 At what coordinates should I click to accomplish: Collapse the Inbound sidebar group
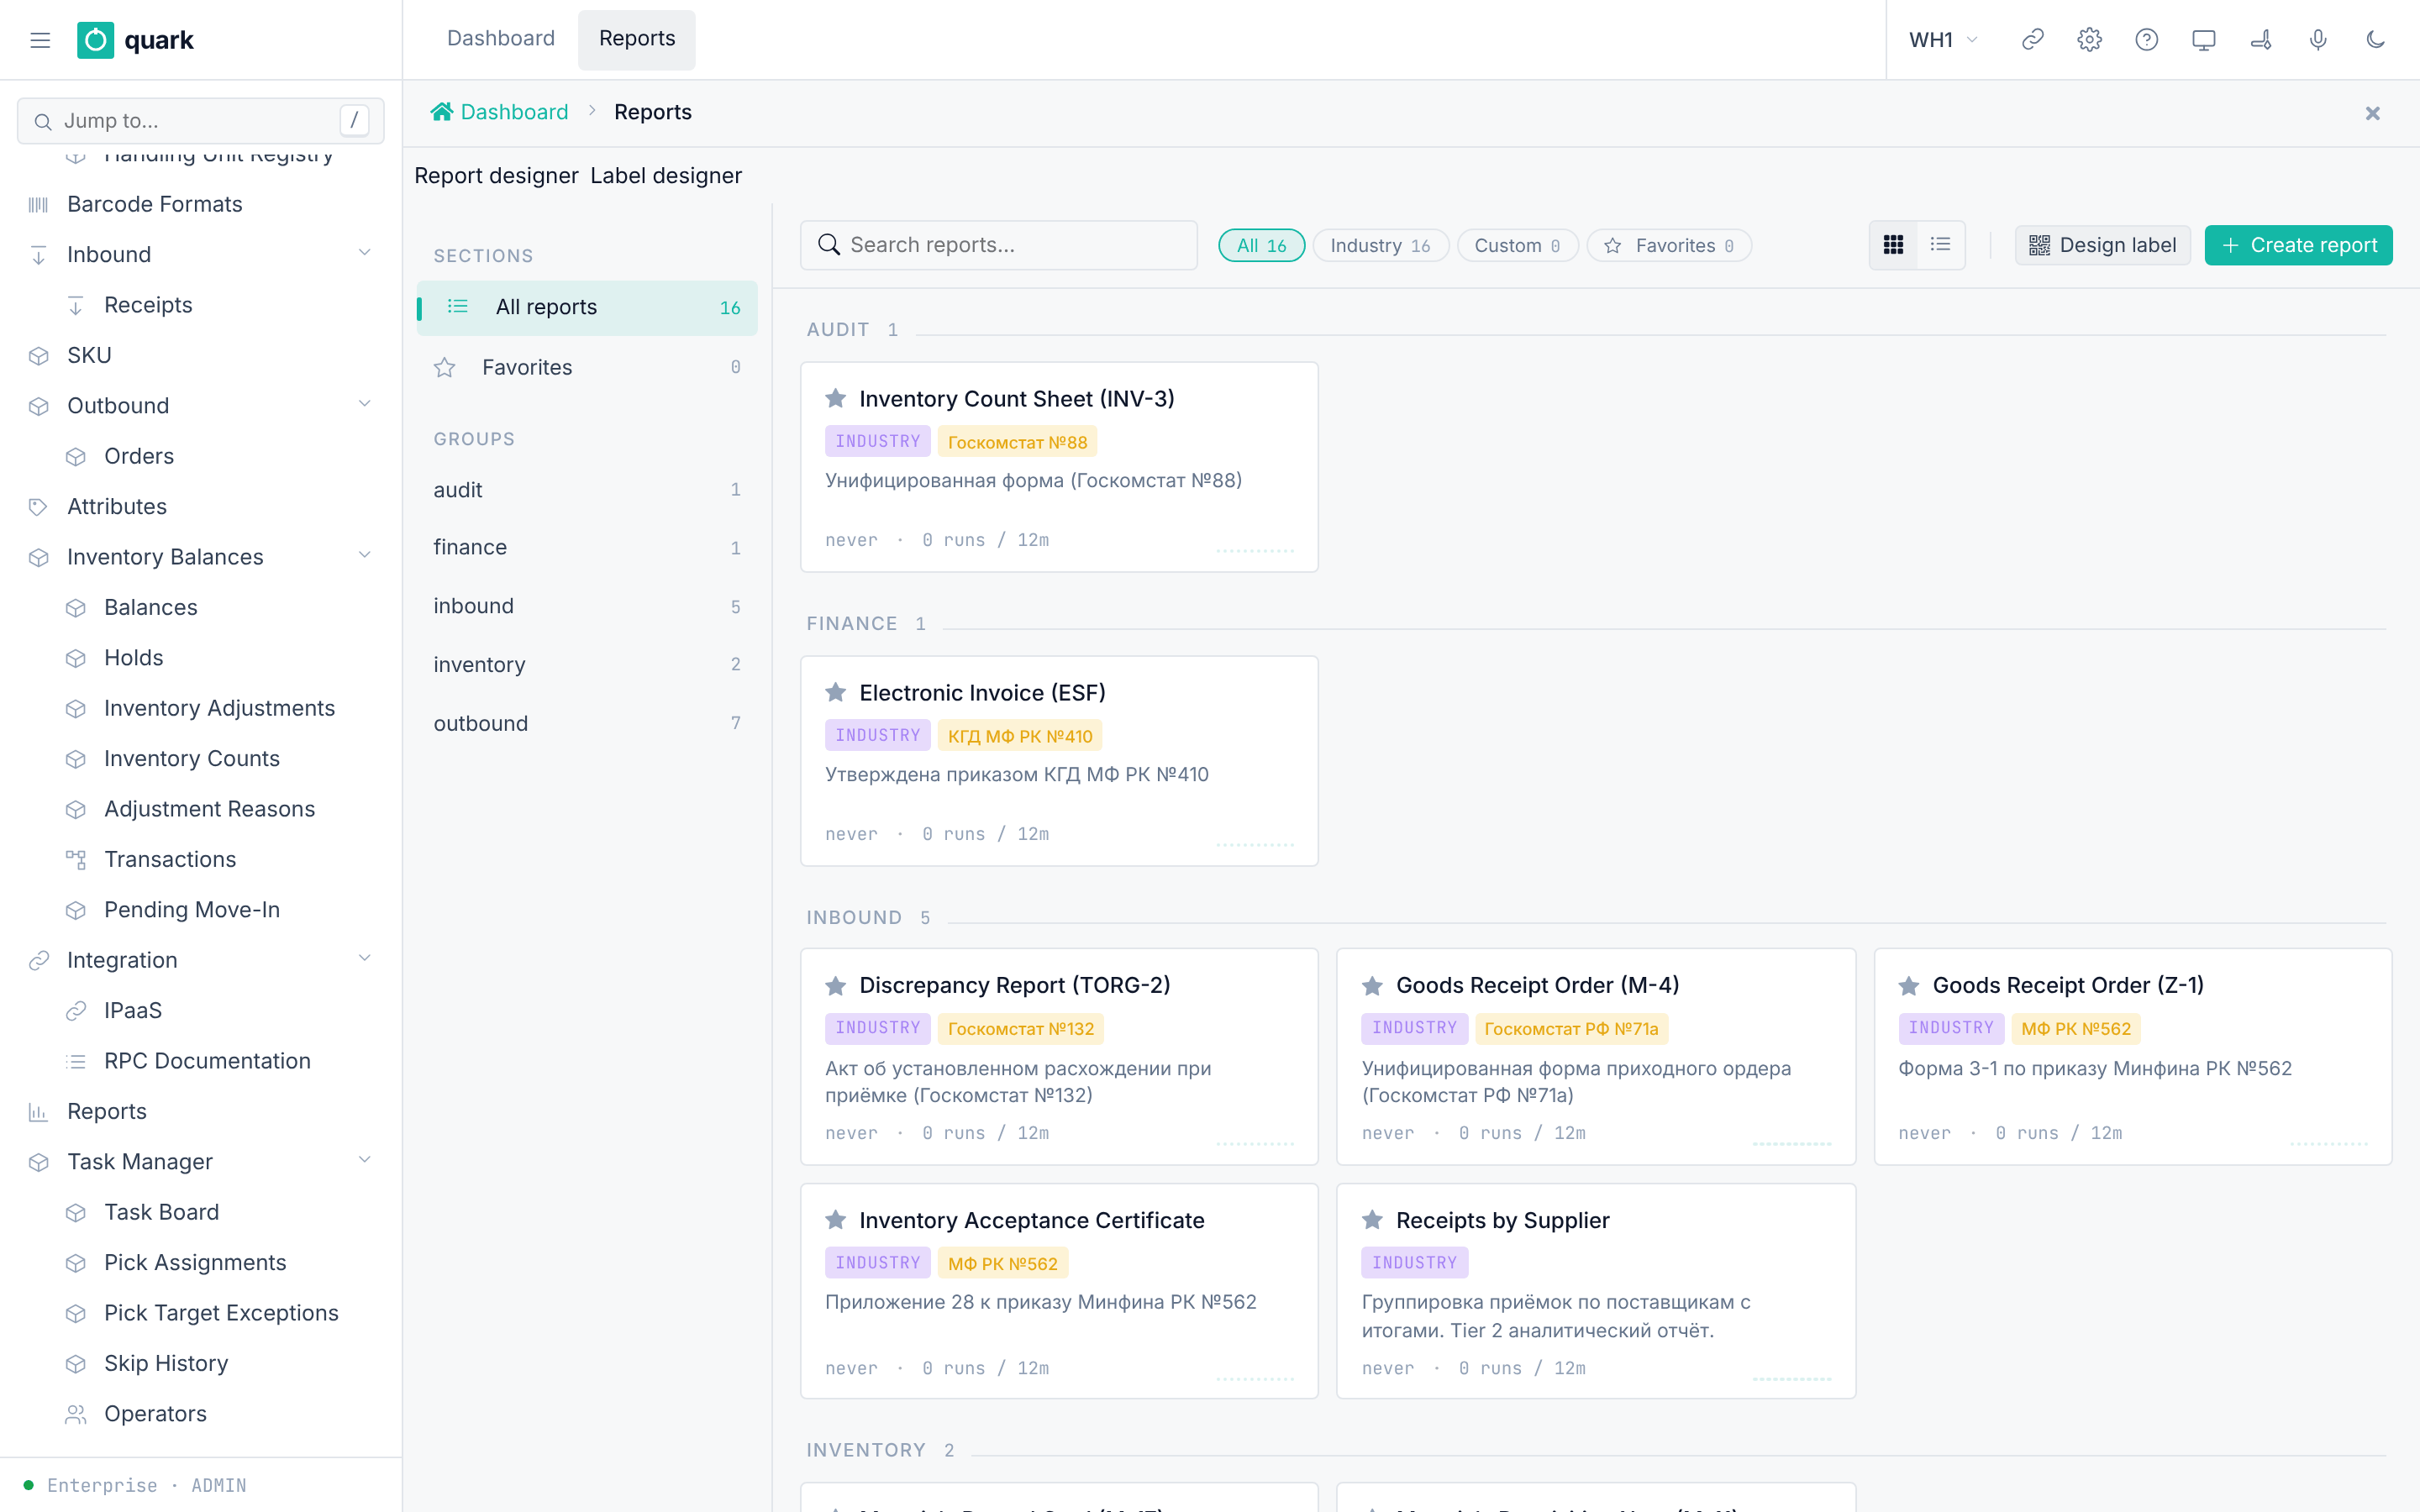(x=364, y=254)
